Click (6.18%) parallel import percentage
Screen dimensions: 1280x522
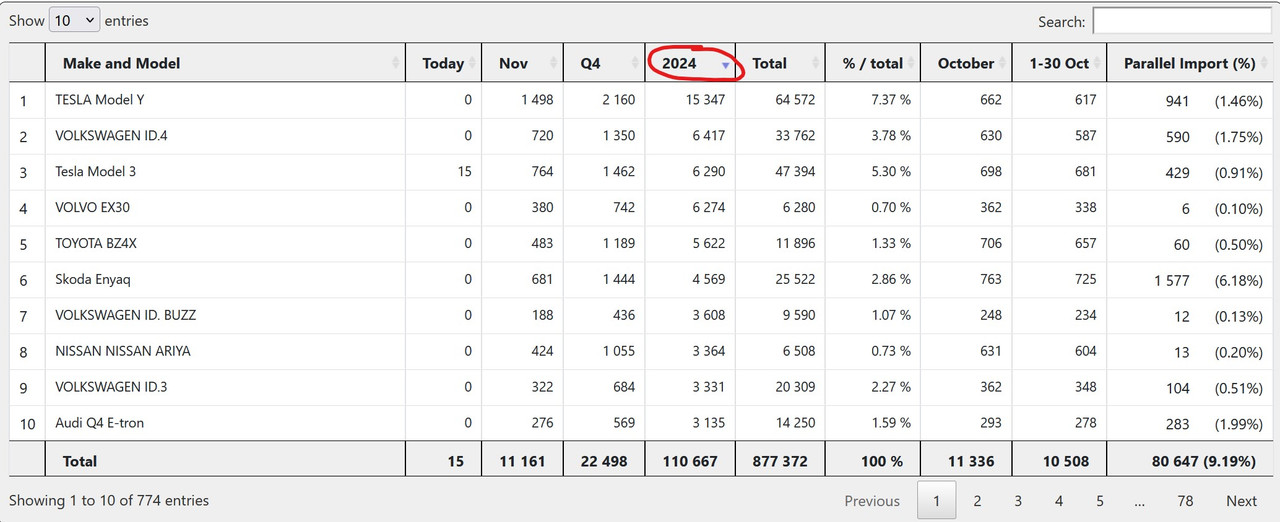[x=1238, y=281]
